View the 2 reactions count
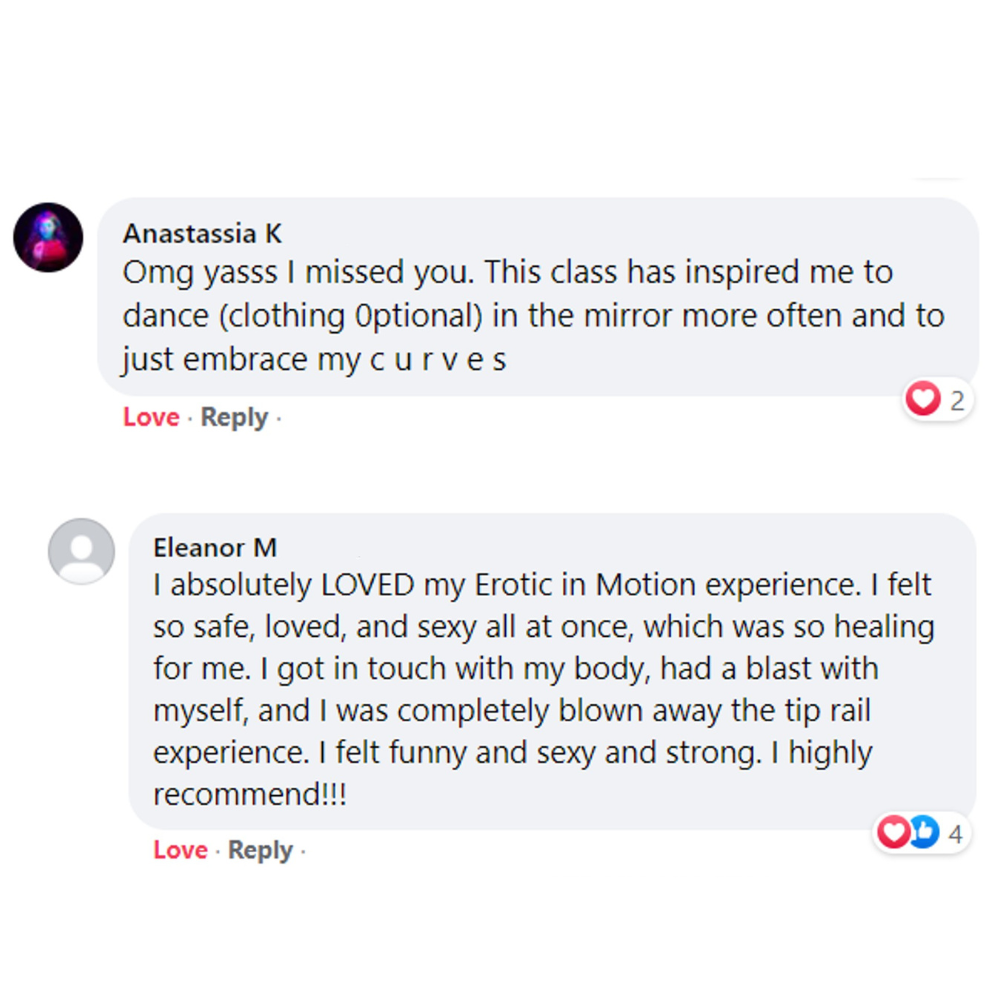The height and width of the screenshot is (1000, 1000). point(957,401)
